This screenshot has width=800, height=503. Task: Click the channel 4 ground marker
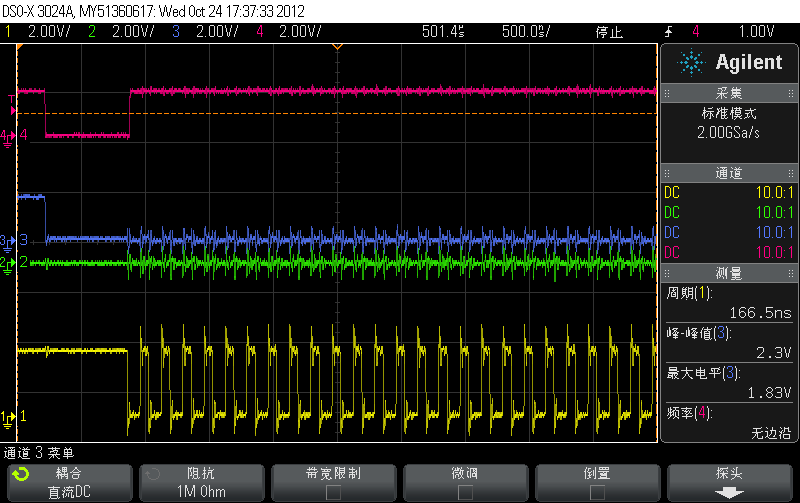pyautogui.click(x=8, y=137)
